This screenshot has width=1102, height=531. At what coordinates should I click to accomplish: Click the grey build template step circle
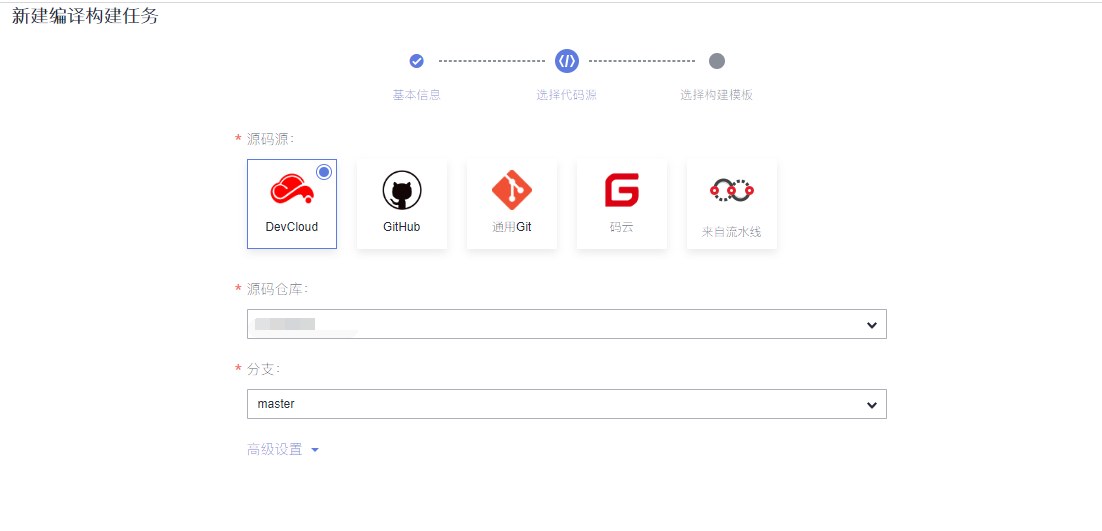[x=717, y=61]
